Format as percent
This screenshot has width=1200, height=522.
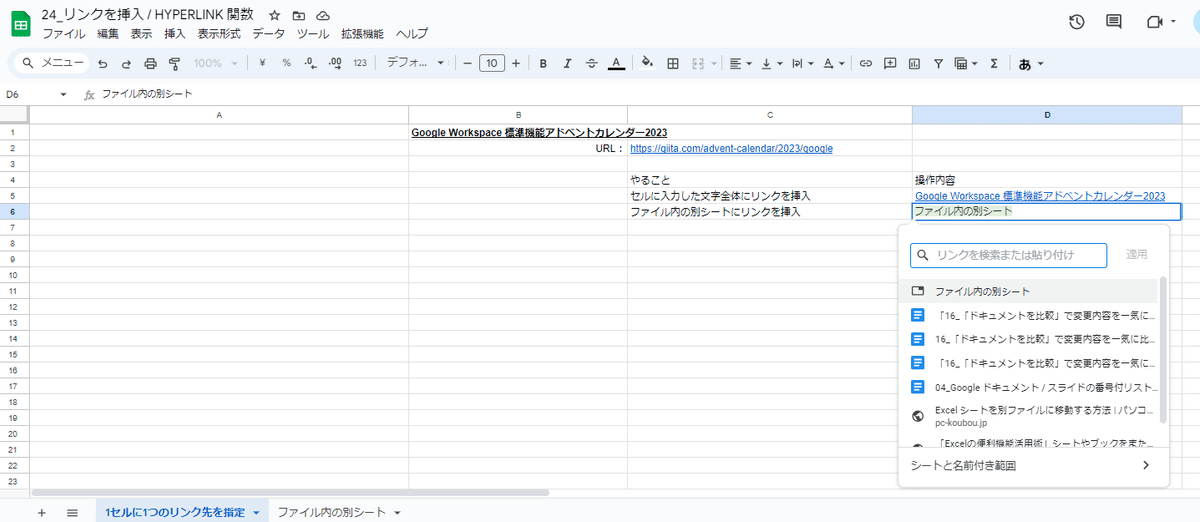coord(286,63)
